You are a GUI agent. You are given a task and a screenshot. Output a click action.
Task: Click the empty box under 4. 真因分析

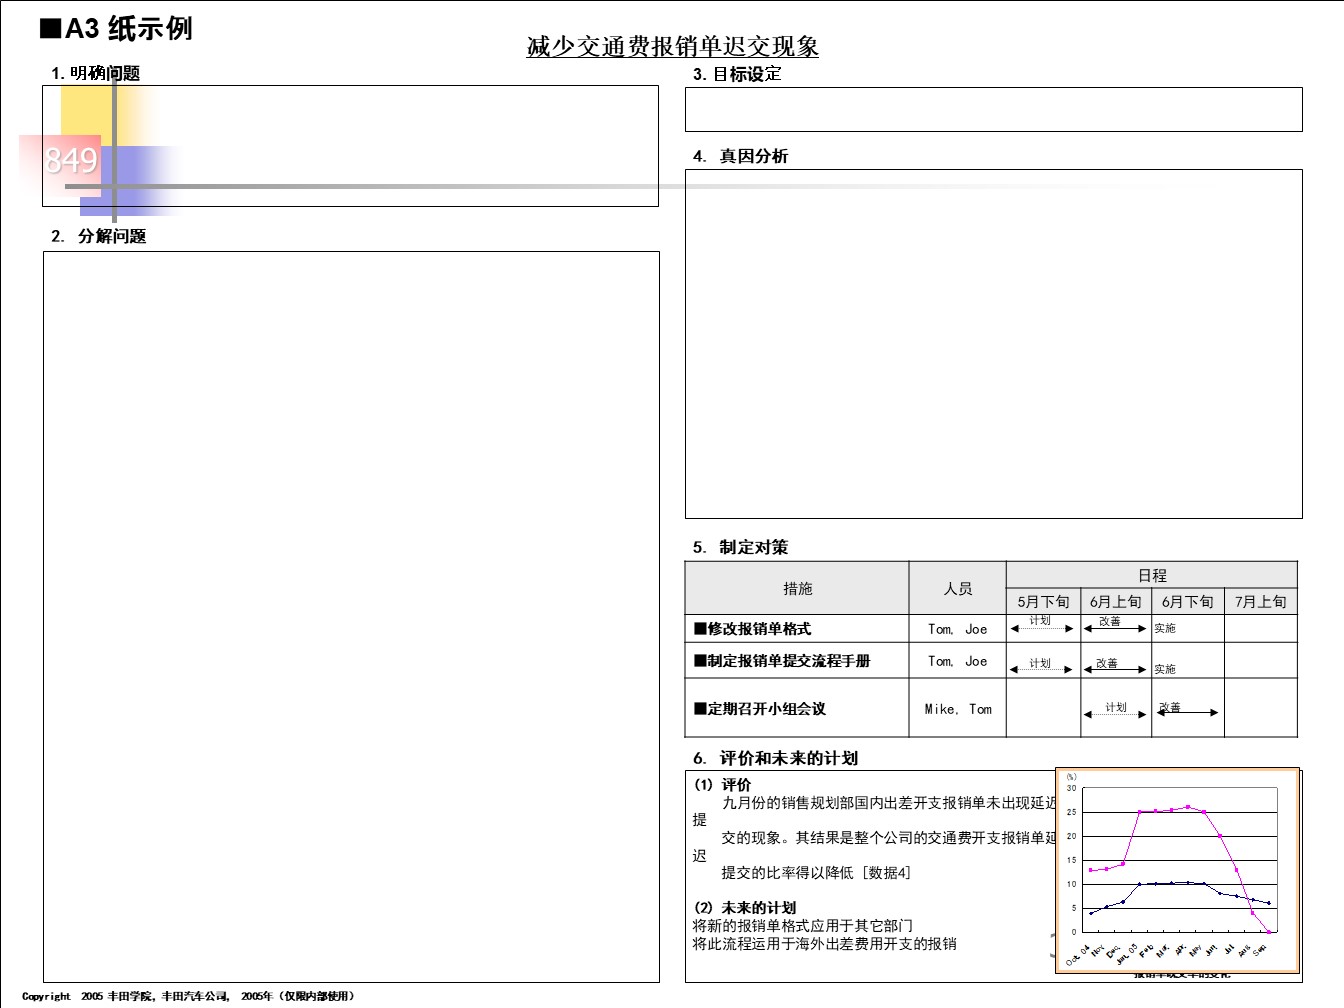tap(993, 344)
